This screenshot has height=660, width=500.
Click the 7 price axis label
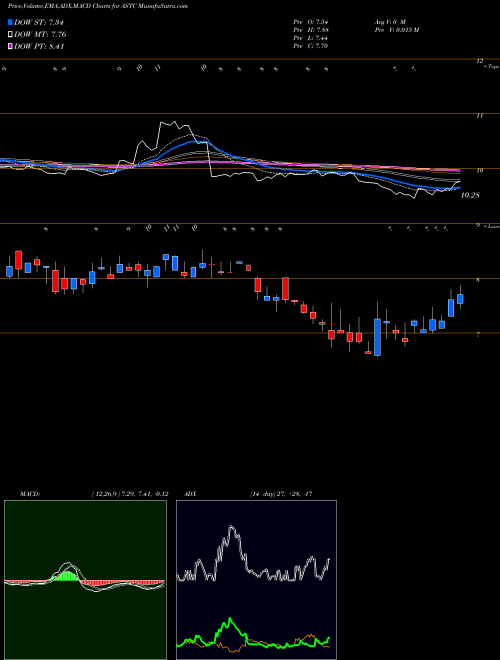click(478, 335)
